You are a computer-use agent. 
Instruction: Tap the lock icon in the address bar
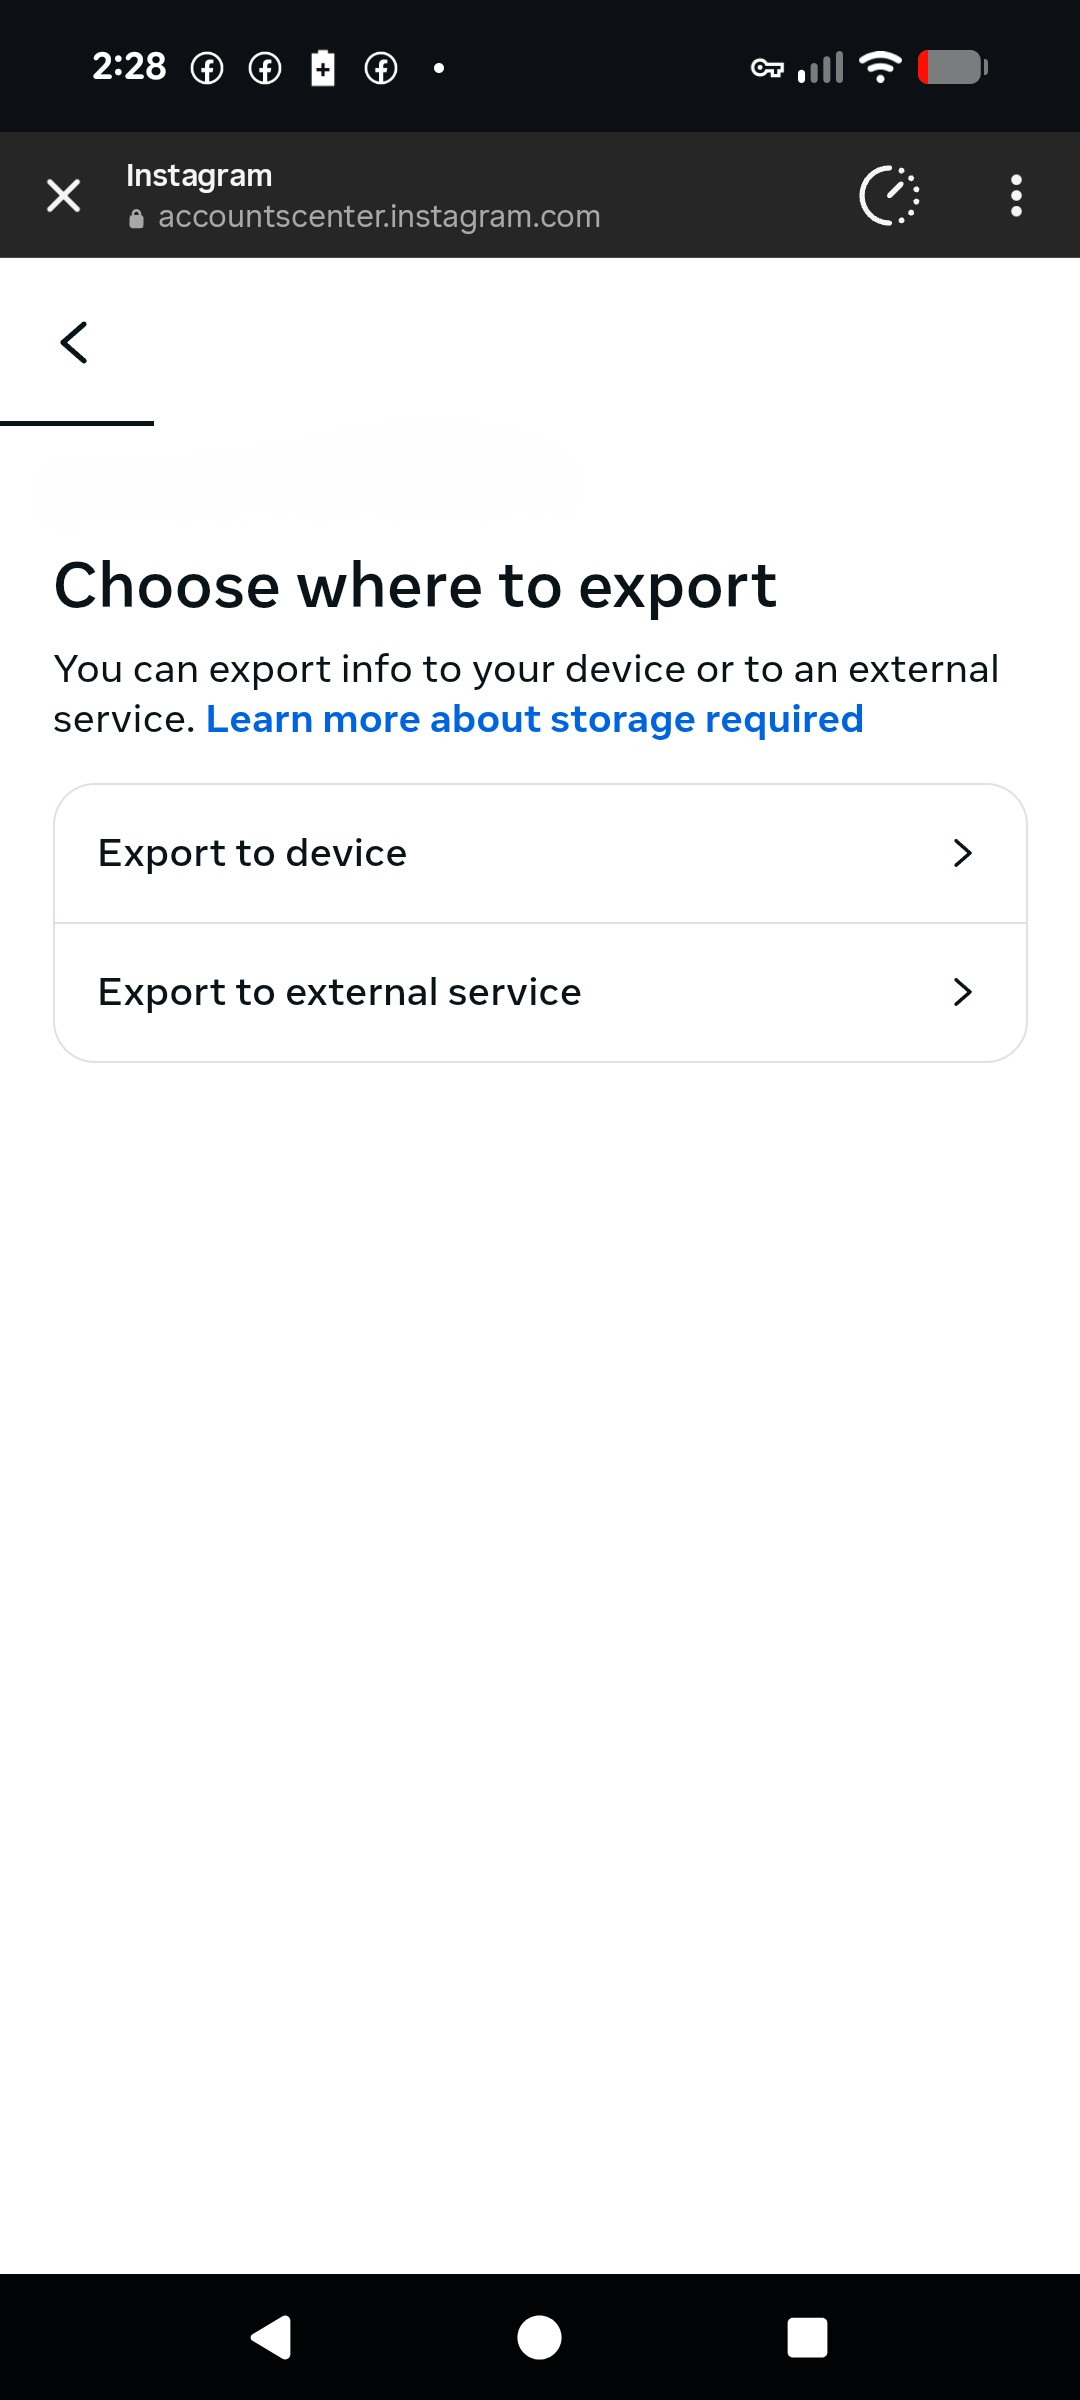137,217
